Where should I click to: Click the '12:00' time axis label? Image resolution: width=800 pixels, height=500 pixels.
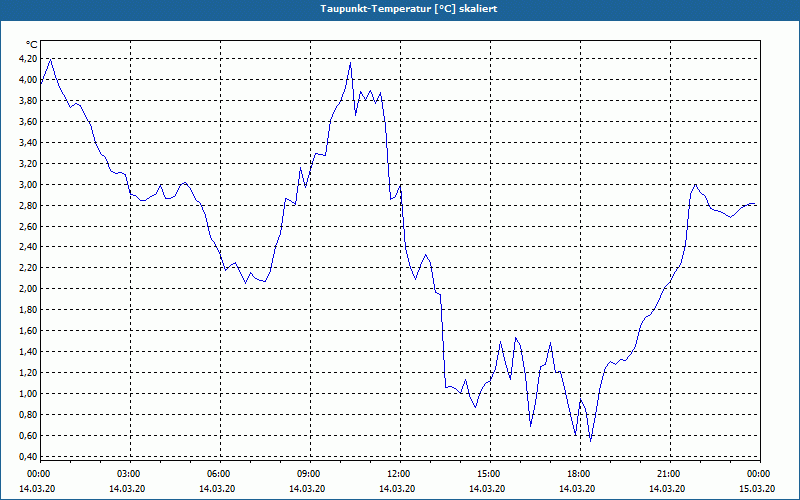click(397, 474)
